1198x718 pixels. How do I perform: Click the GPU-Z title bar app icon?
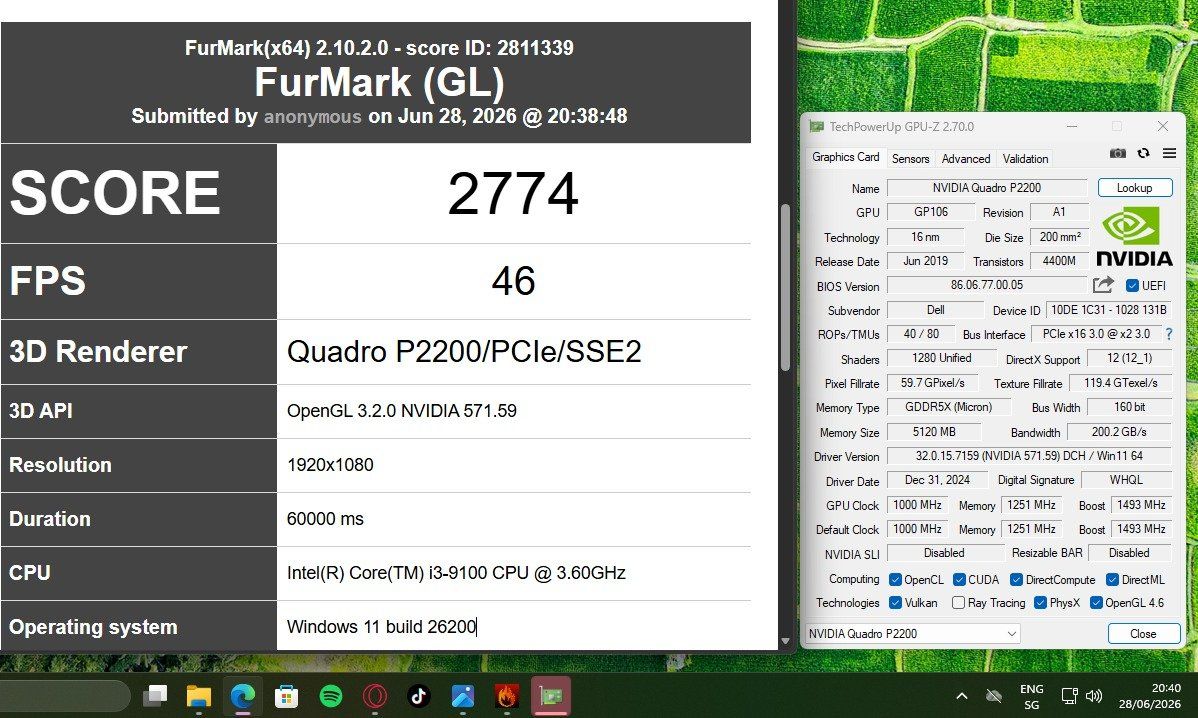point(817,127)
